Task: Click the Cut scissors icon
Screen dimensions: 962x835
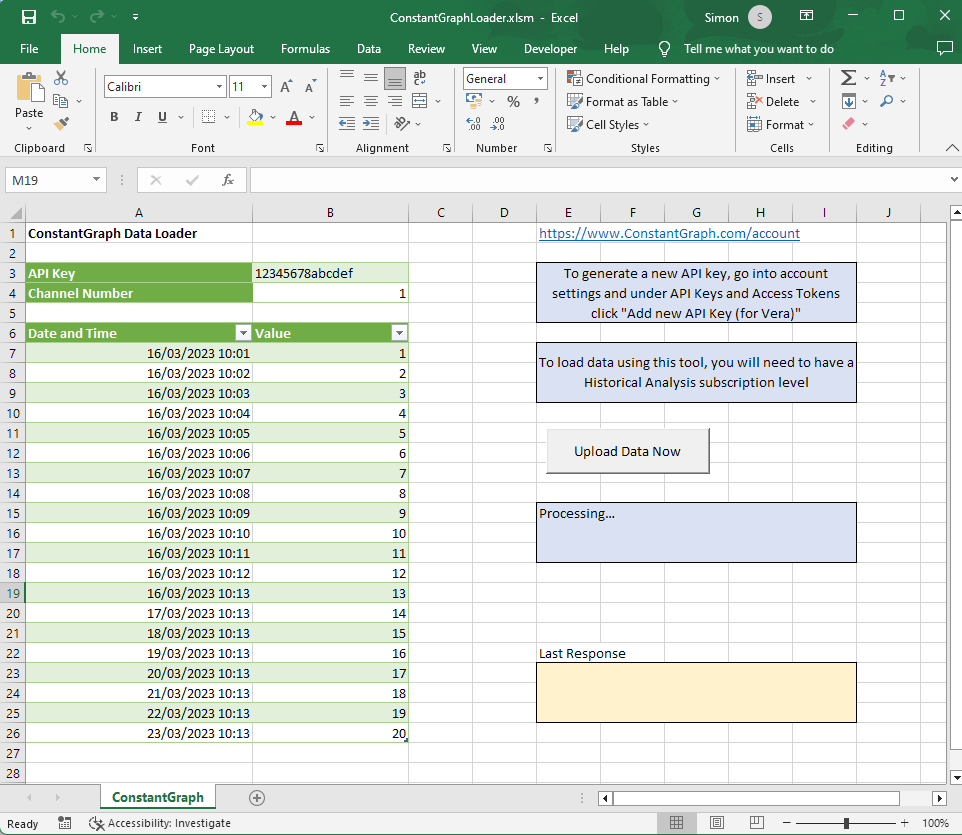Action: pyautogui.click(x=62, y=78)
